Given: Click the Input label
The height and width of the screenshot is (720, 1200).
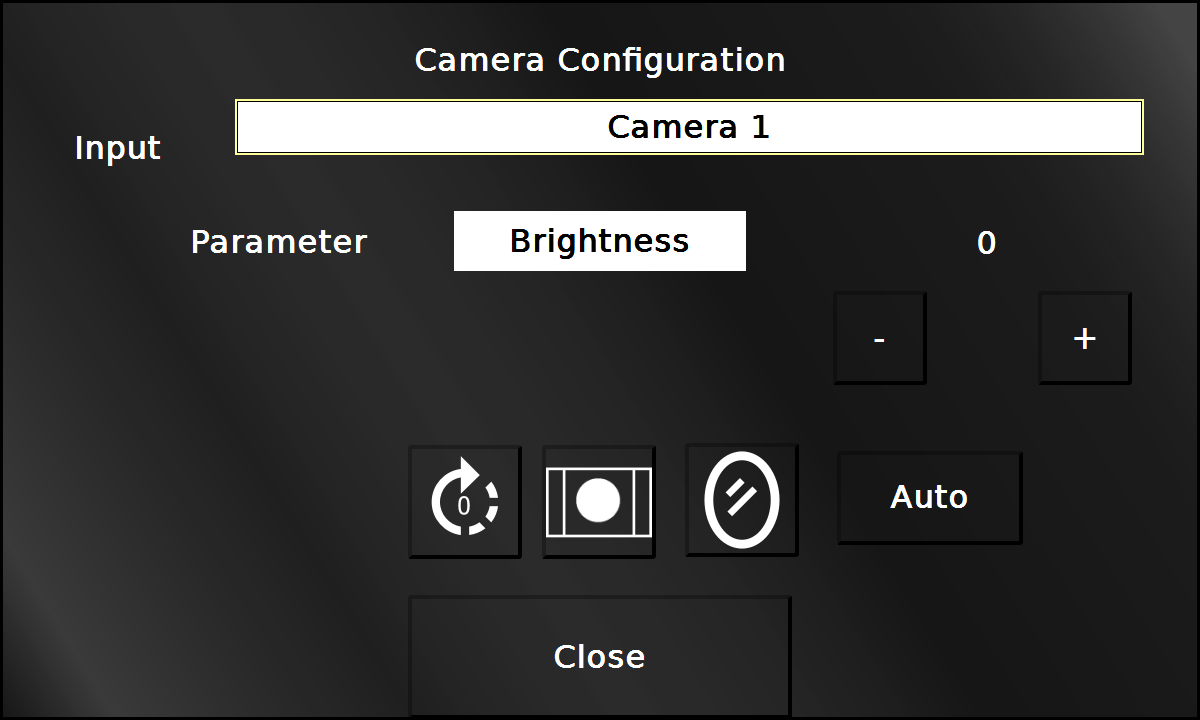Looking at the screenshot, I should tap(118, 148).
